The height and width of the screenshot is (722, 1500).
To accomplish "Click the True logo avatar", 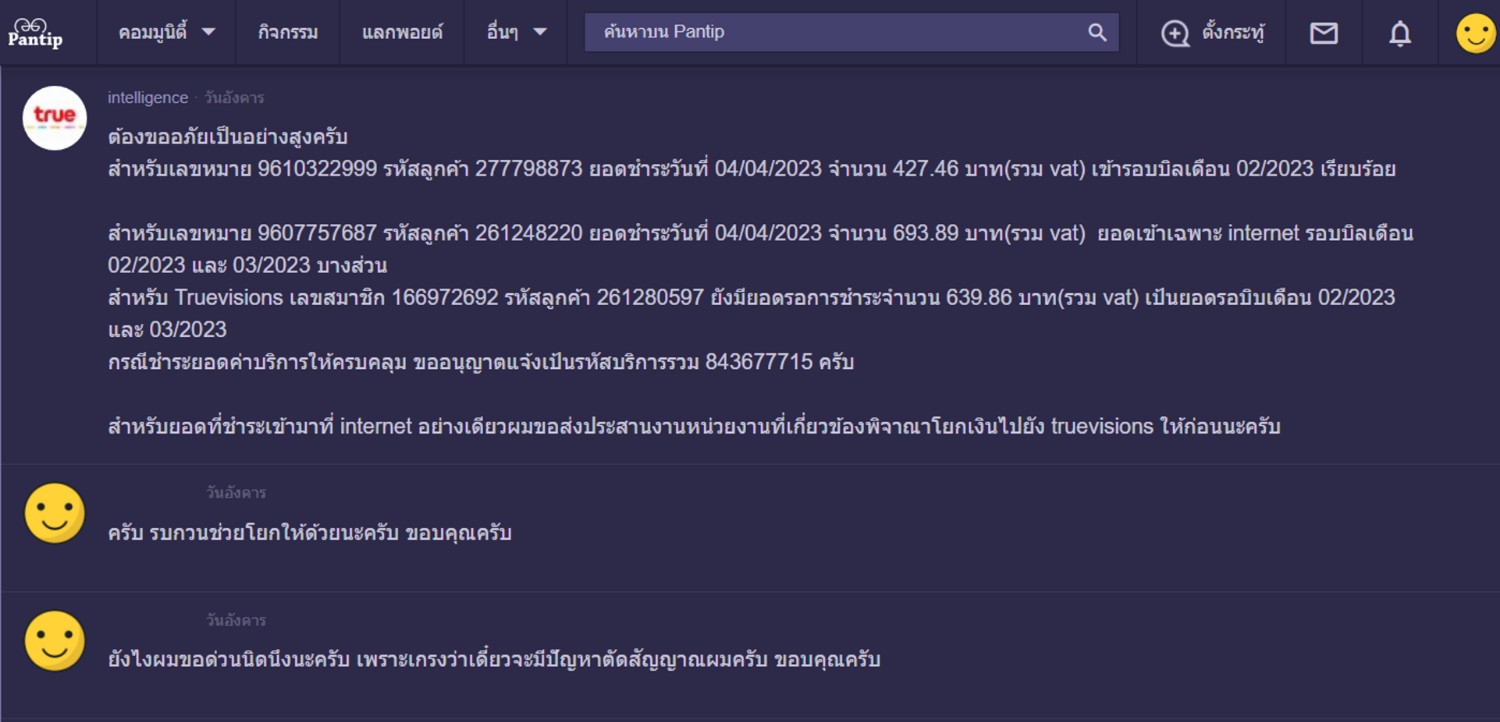I will pyautogui.click(x=55, y=118).
